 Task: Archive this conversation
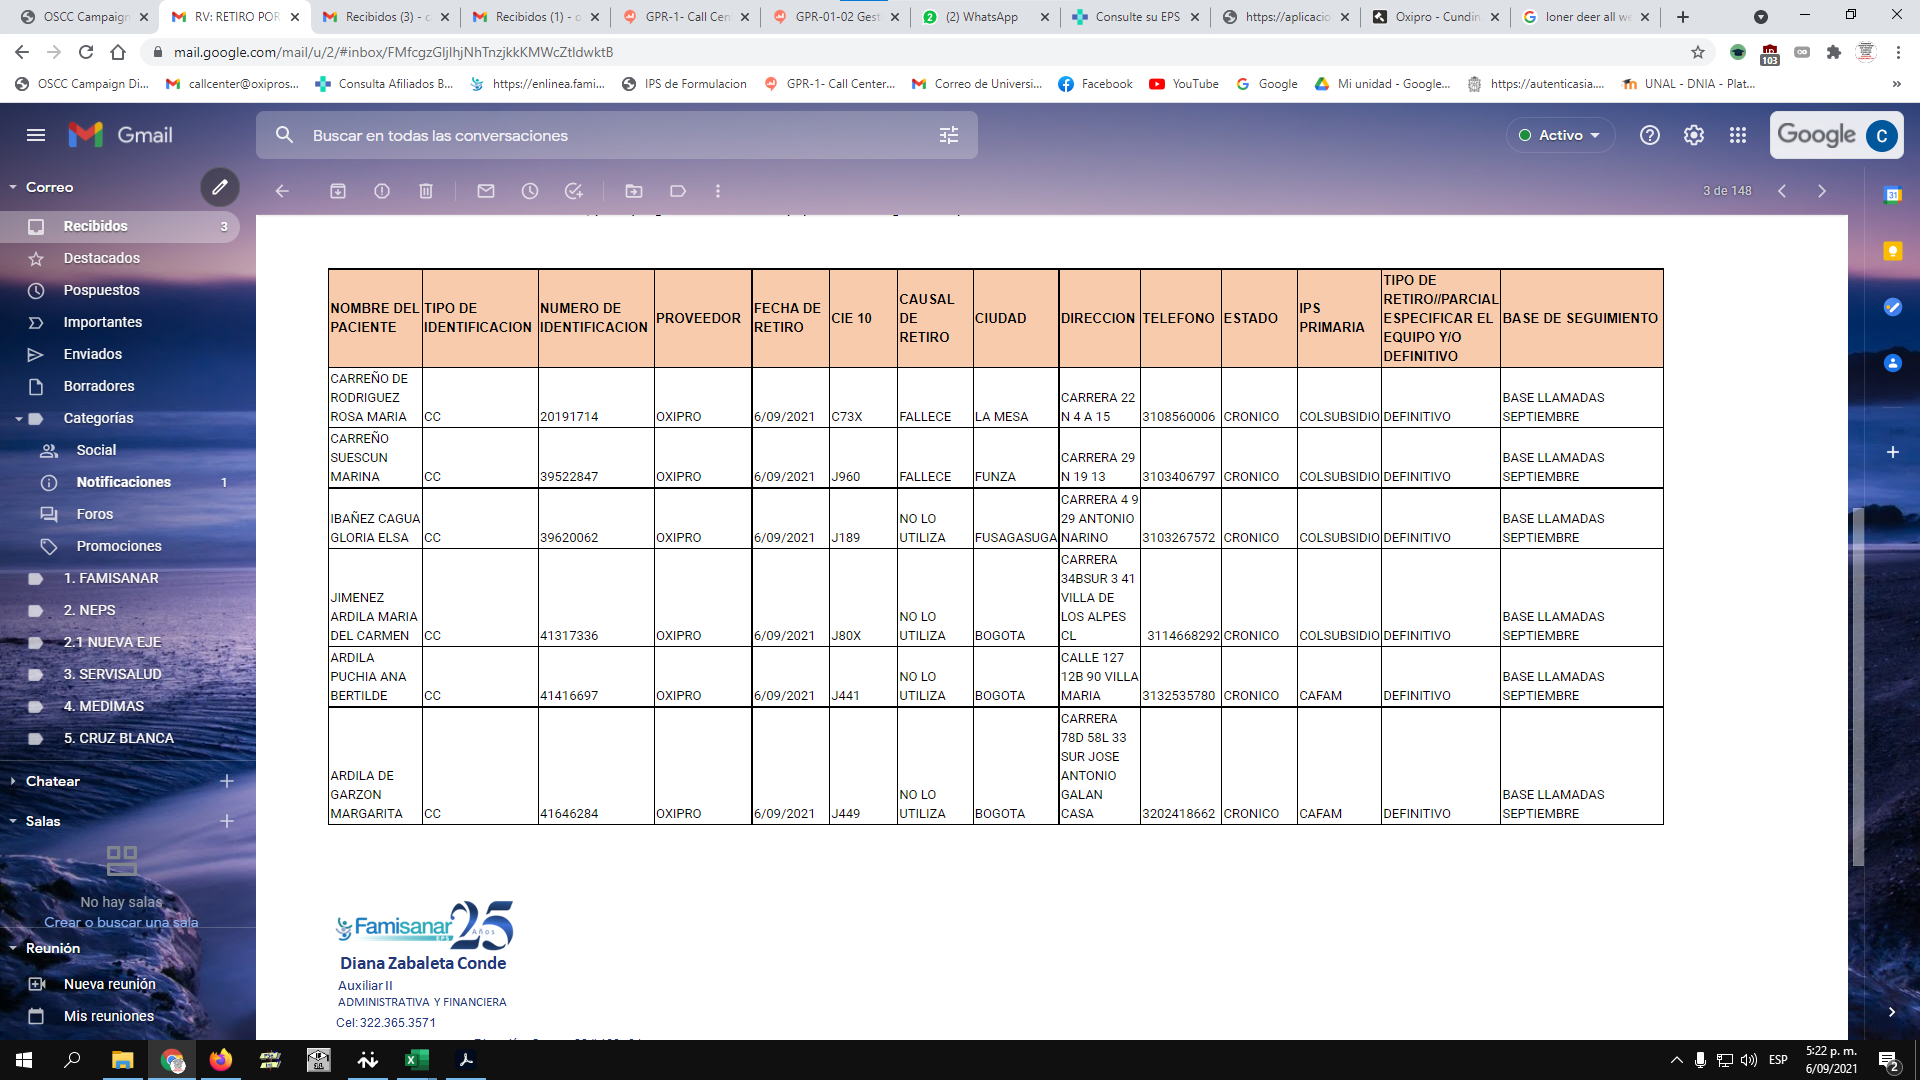click(338, 191)
